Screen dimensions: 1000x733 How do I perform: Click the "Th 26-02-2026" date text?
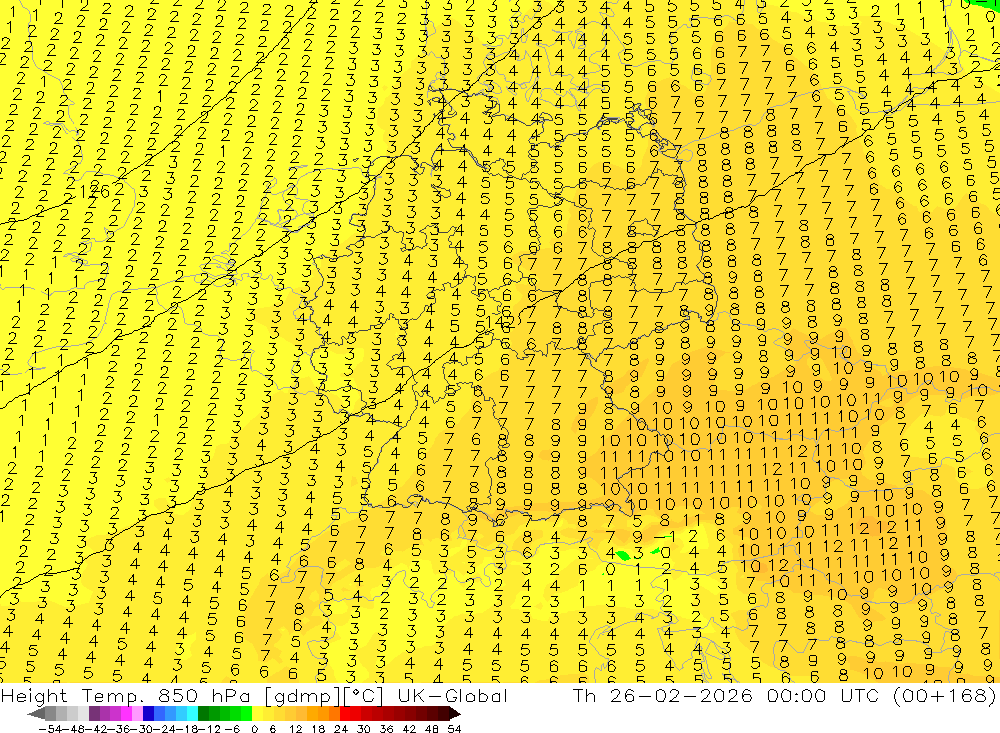(663, 695)
